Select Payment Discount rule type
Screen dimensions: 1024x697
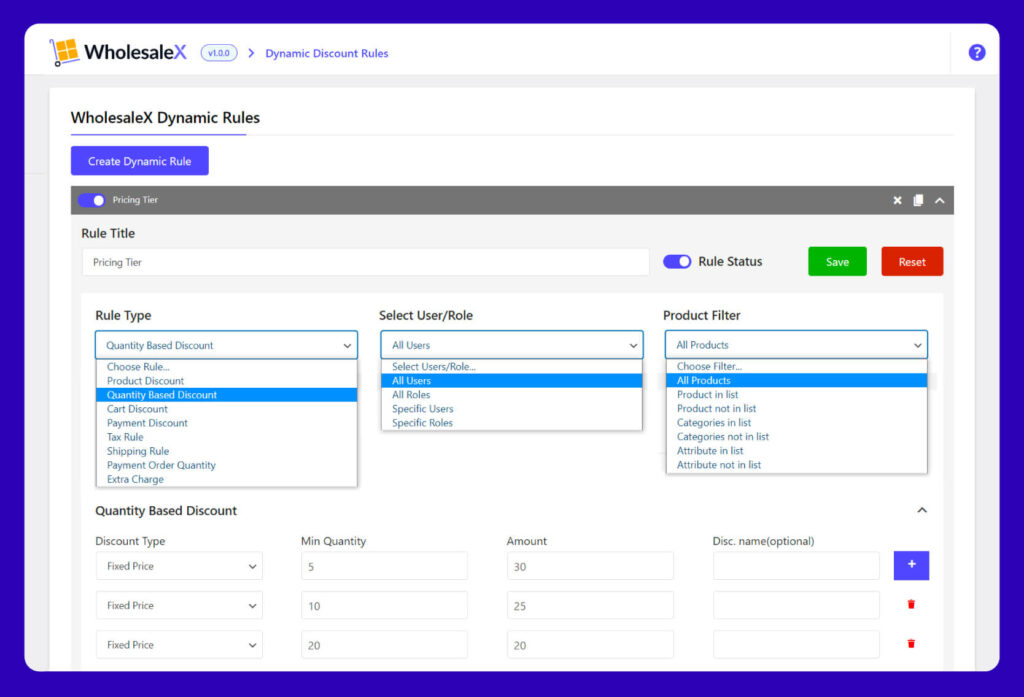pyautogui.click(x=227, y=423)
